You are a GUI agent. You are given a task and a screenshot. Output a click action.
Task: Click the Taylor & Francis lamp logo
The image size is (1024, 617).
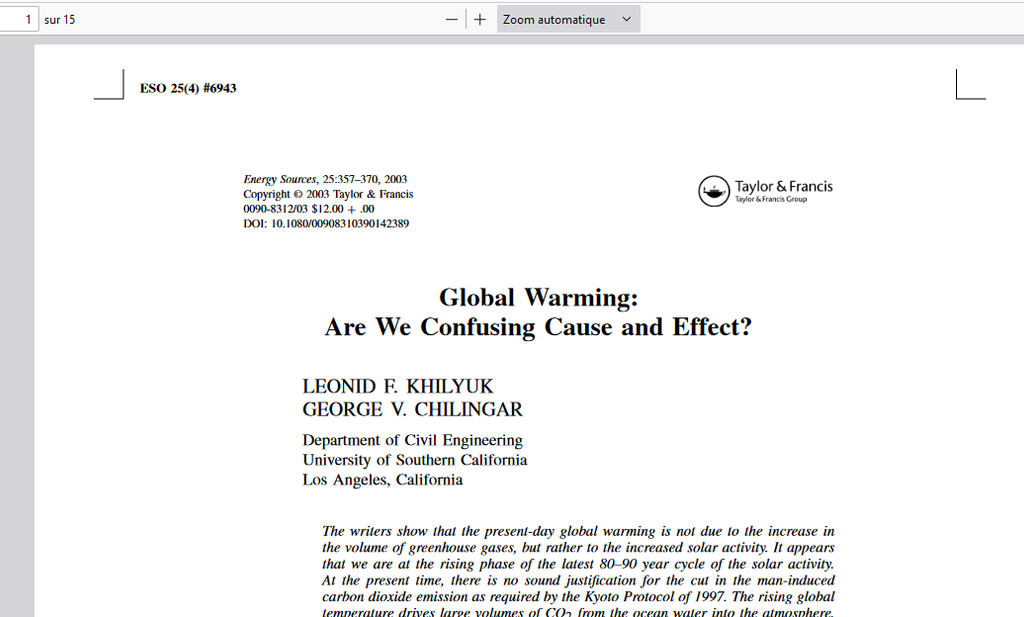tap(714, 190)
